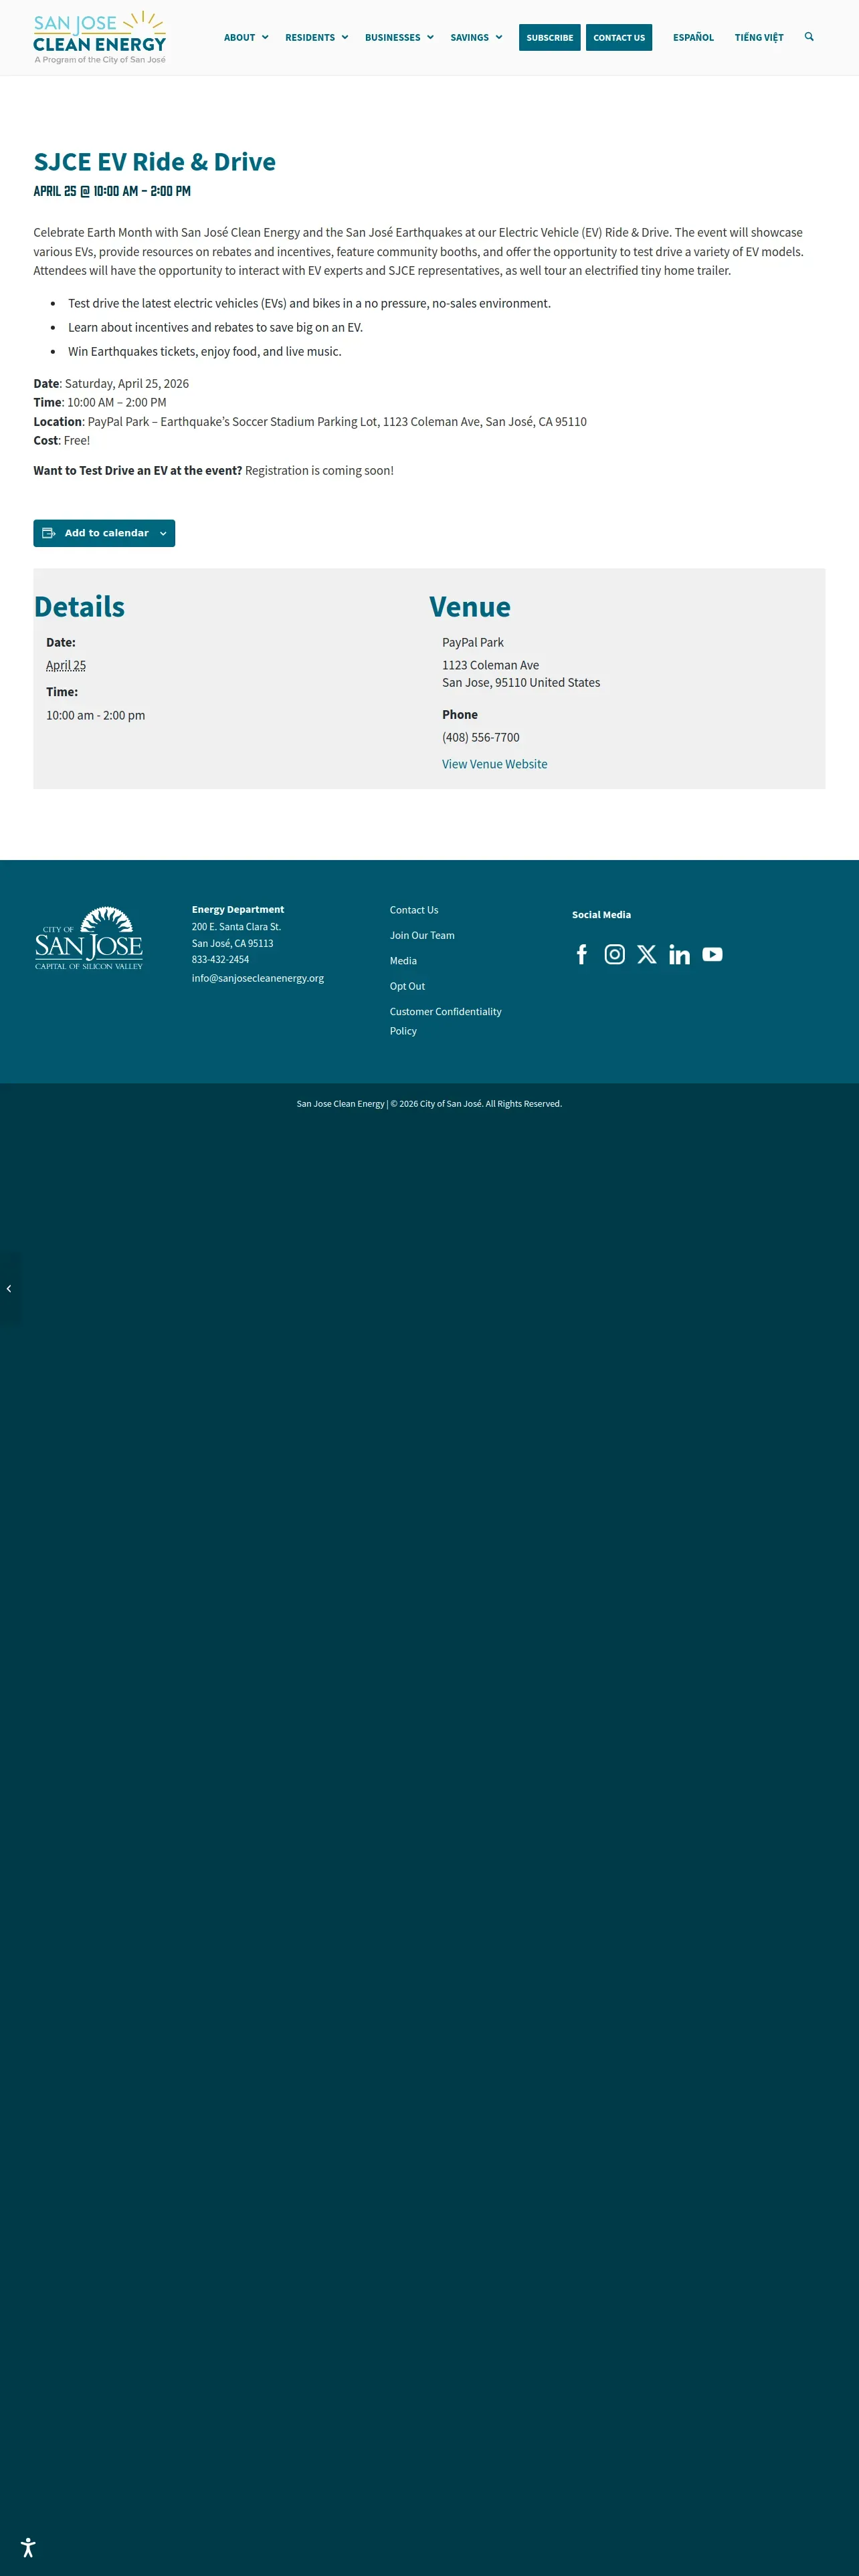Click the info@sanjosecleanenergy.org email link
This screenshot has width=859, height=2576.
[x=258, y=978]
